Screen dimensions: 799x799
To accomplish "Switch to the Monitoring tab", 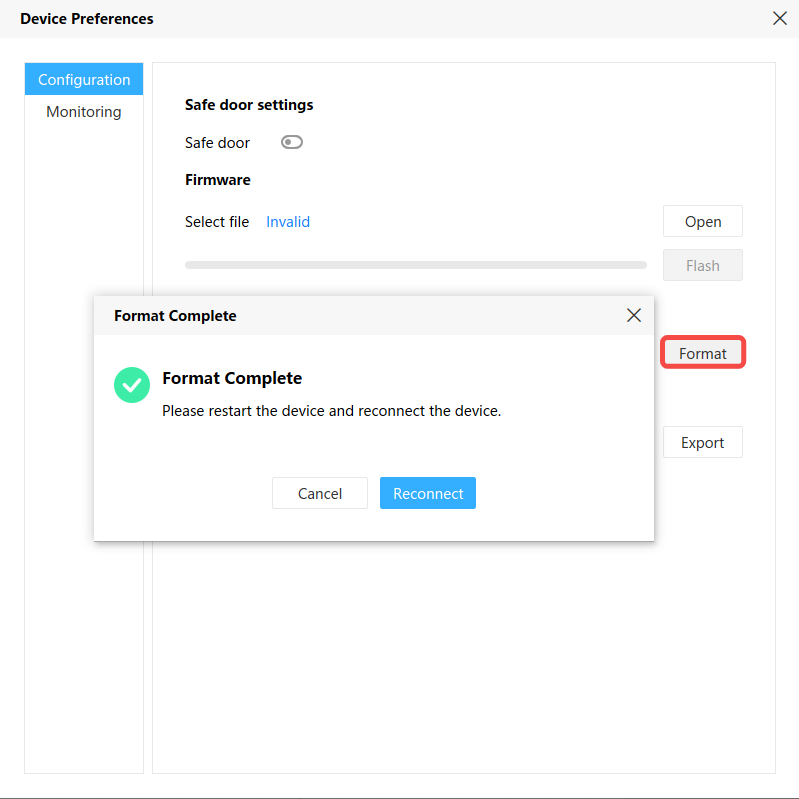I will coord(84,112).
